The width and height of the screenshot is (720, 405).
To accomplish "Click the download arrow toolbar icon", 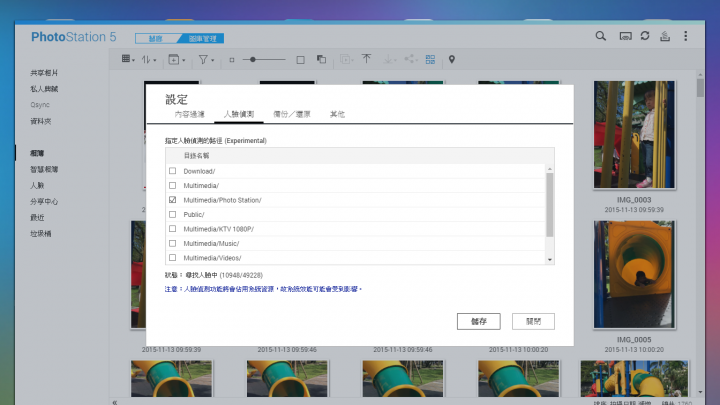I will point(389,59).
